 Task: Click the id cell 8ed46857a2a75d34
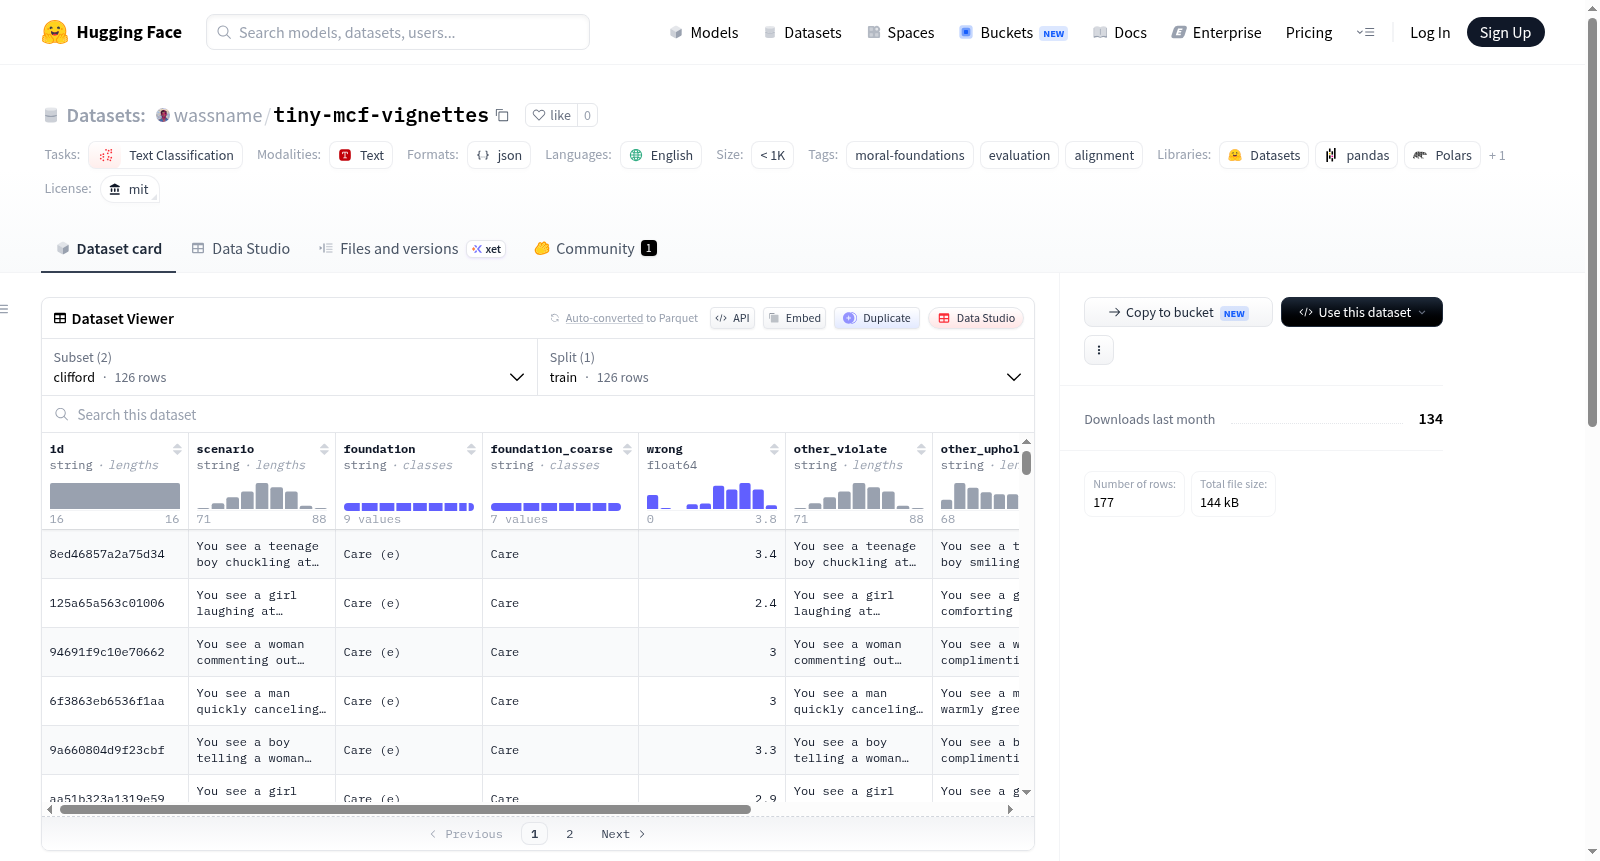tap(115, 554)
